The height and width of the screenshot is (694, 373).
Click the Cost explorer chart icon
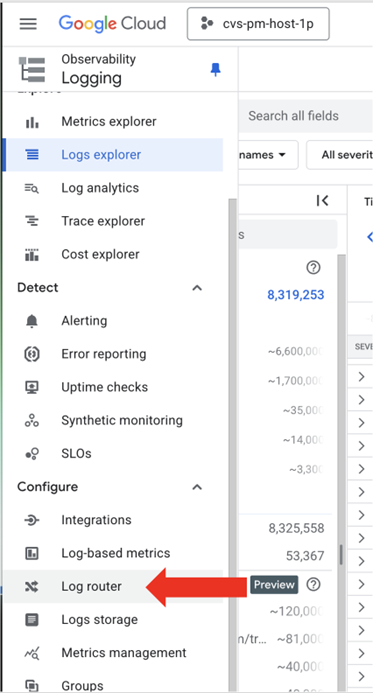pyautogui.click(x=32, y=254)
